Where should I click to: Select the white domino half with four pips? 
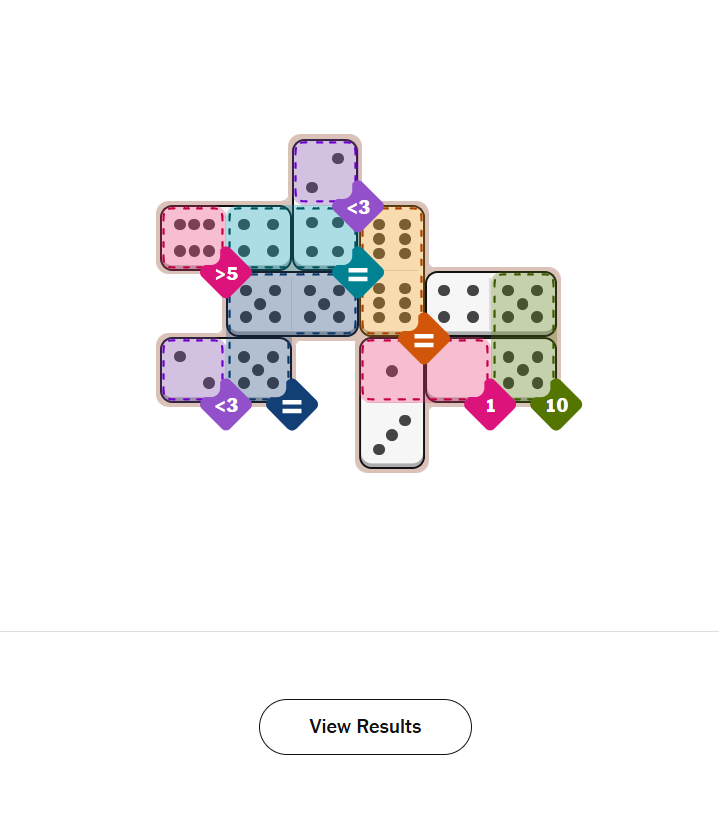pos(458,303)
